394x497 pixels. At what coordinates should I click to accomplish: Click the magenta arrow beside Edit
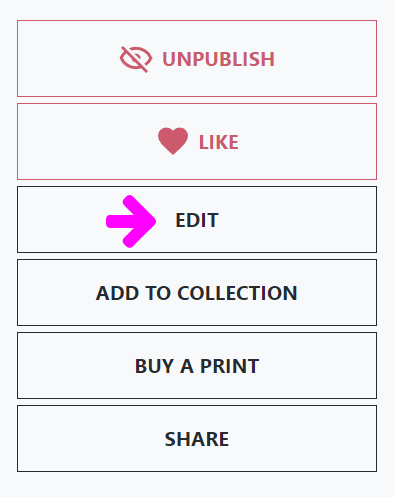click(x=131, y=222)
